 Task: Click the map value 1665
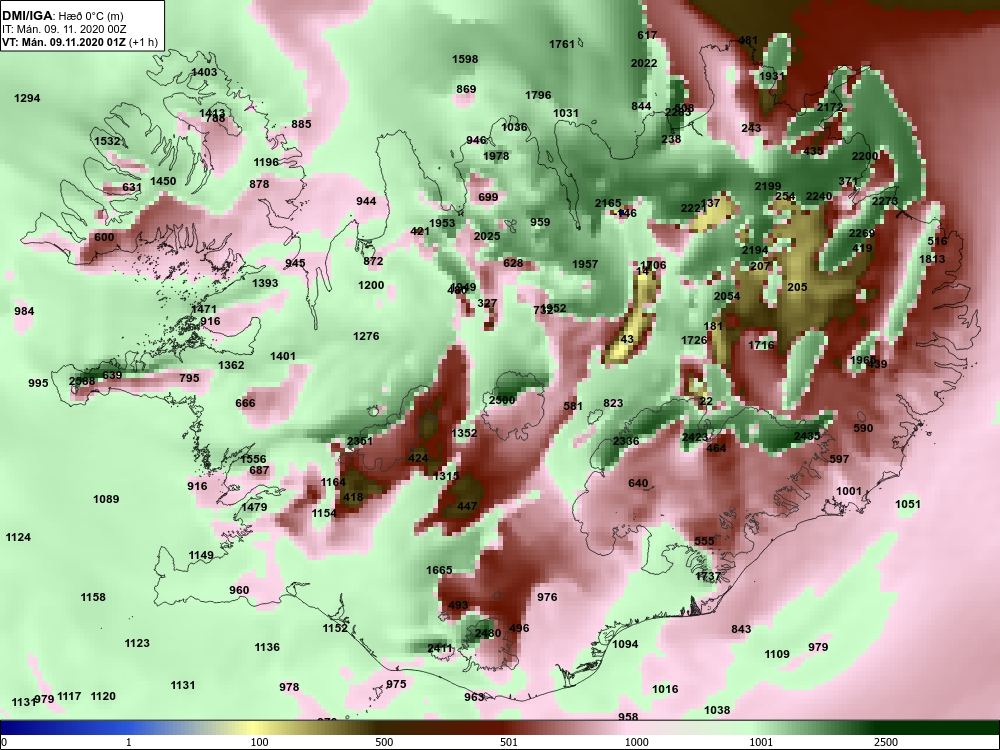click(x=439, y=570)
